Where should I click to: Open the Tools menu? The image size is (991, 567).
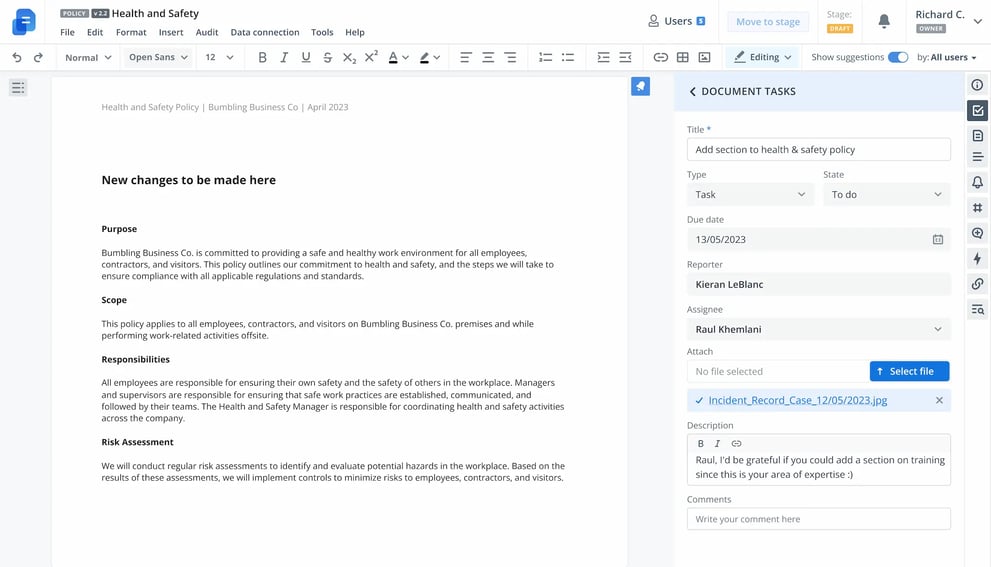(x=322, y=32)
